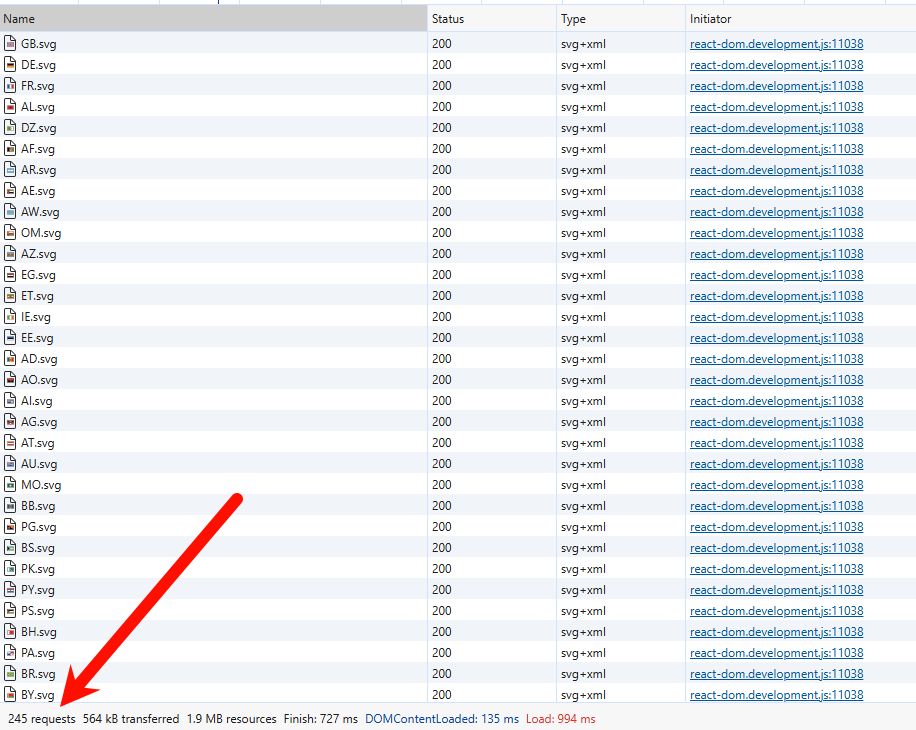Click the AR.svg file icon
Viewport: 916px width, 730px height.
click(x=10, y=170)
